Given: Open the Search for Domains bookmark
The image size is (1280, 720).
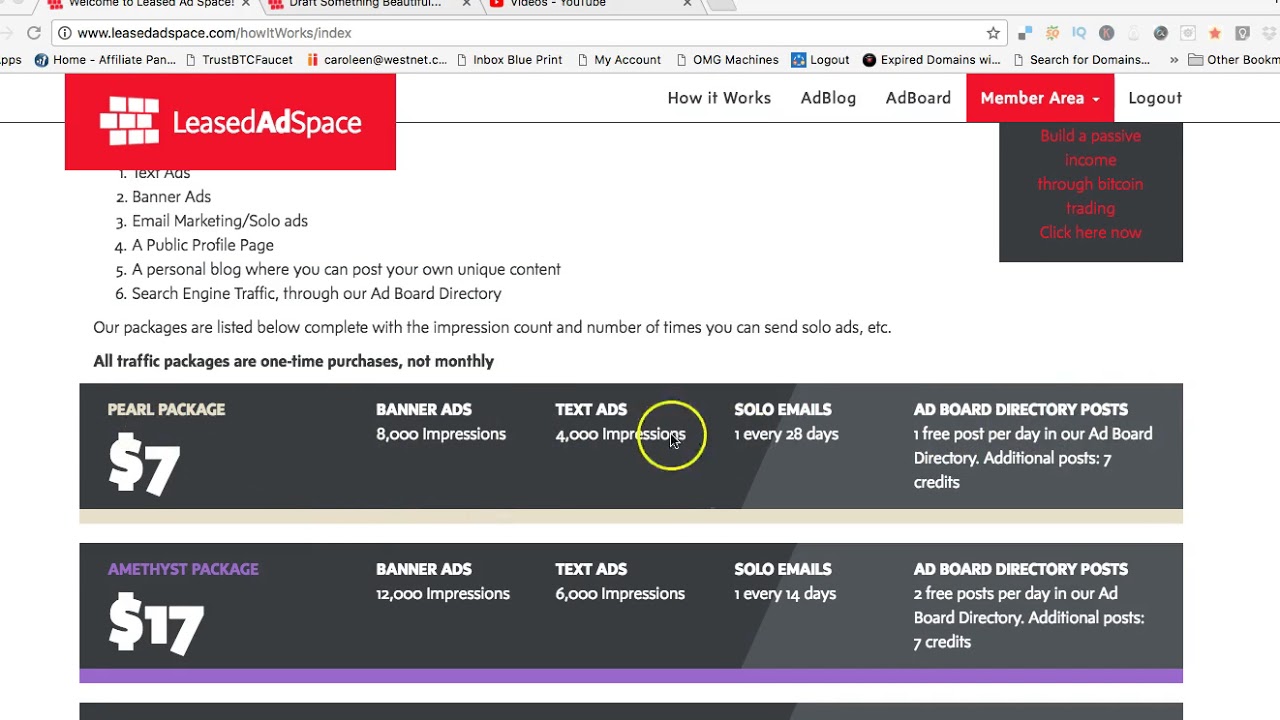Looking at the screenshot, I should (1081, 60).
